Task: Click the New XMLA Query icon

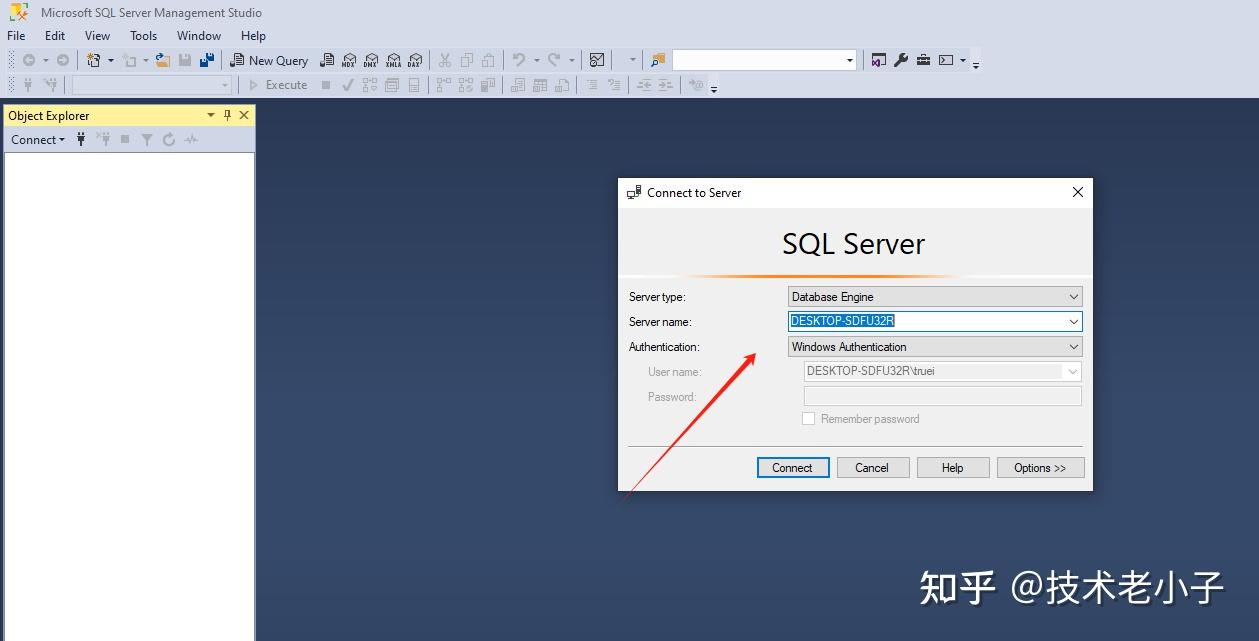Action: 394,60
